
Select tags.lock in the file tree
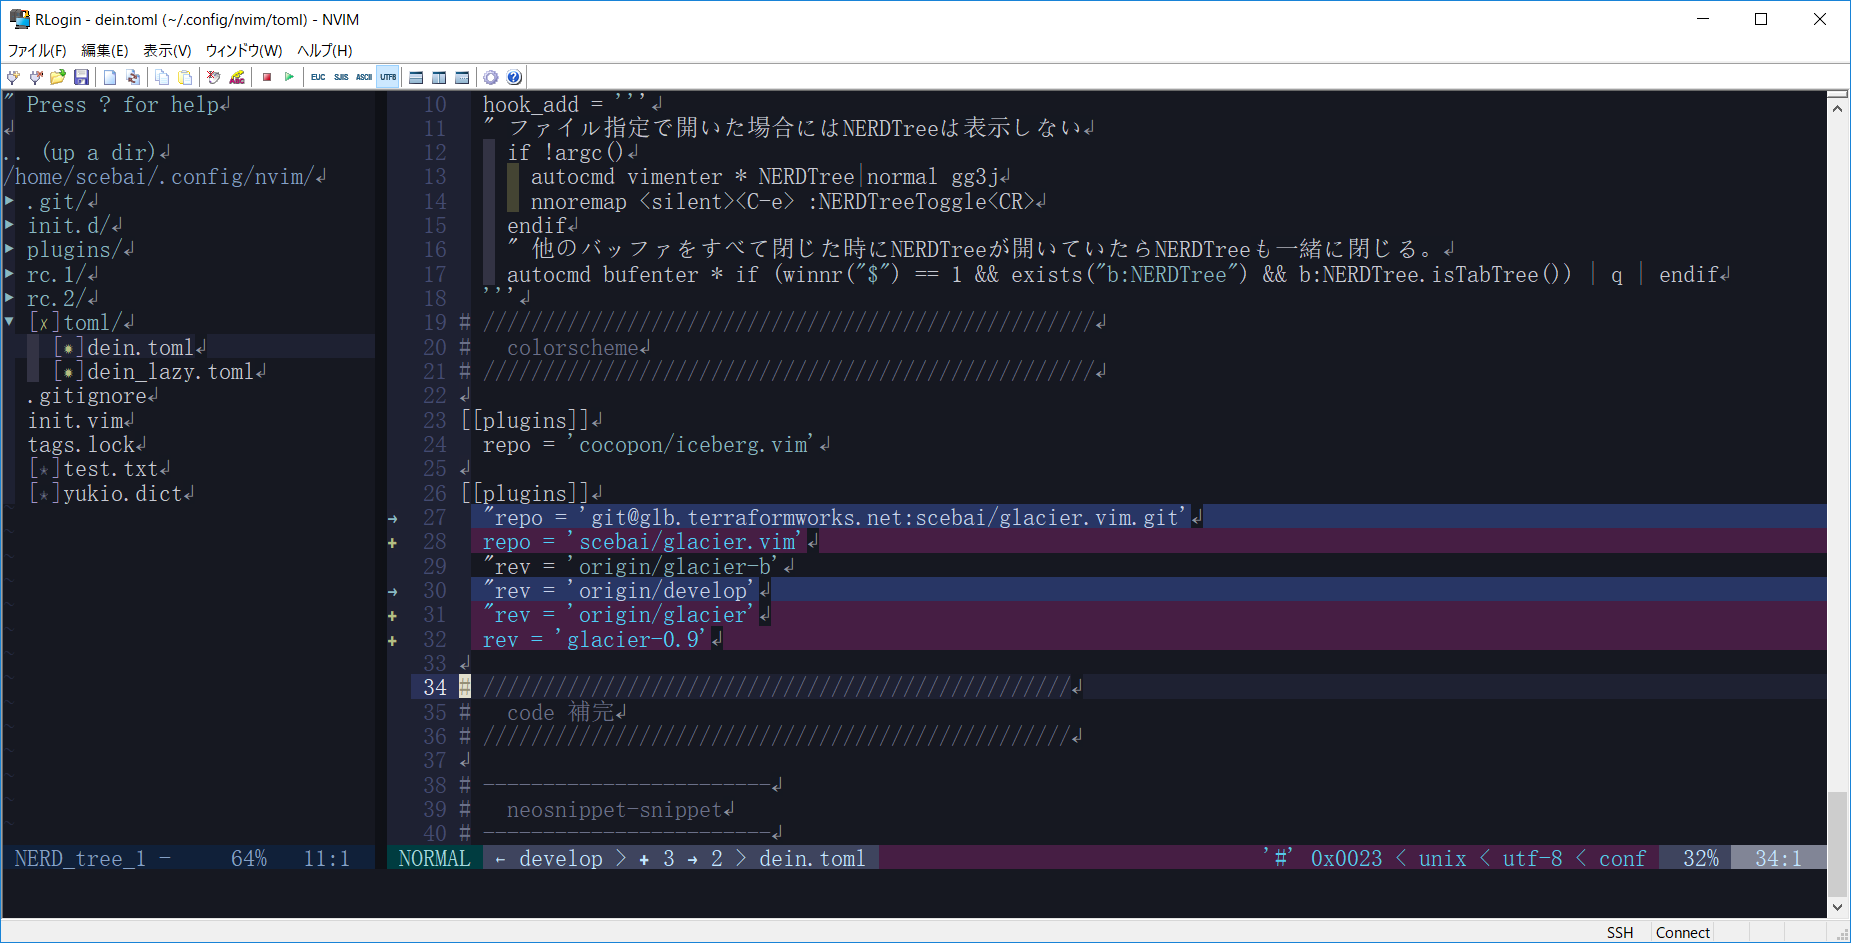click(x=81, y=445)
